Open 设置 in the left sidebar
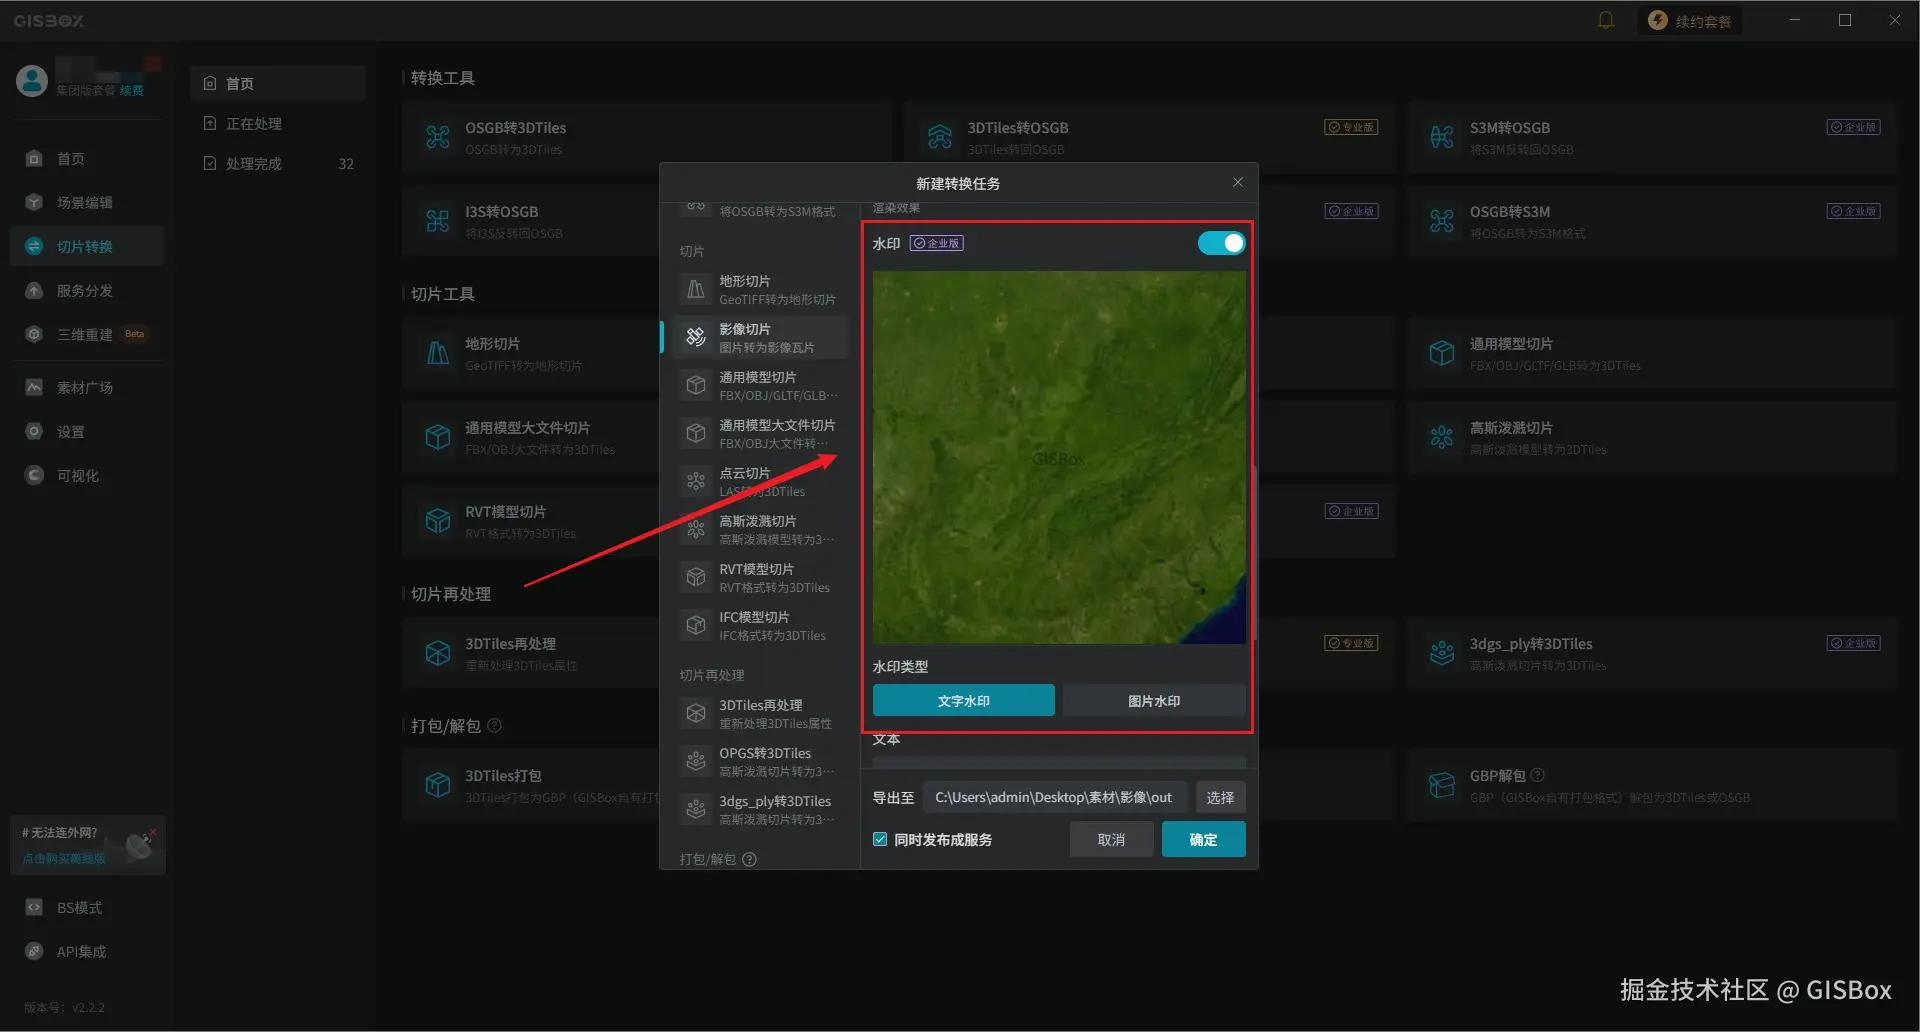Screen dimensions: 1920x1032 87,432
